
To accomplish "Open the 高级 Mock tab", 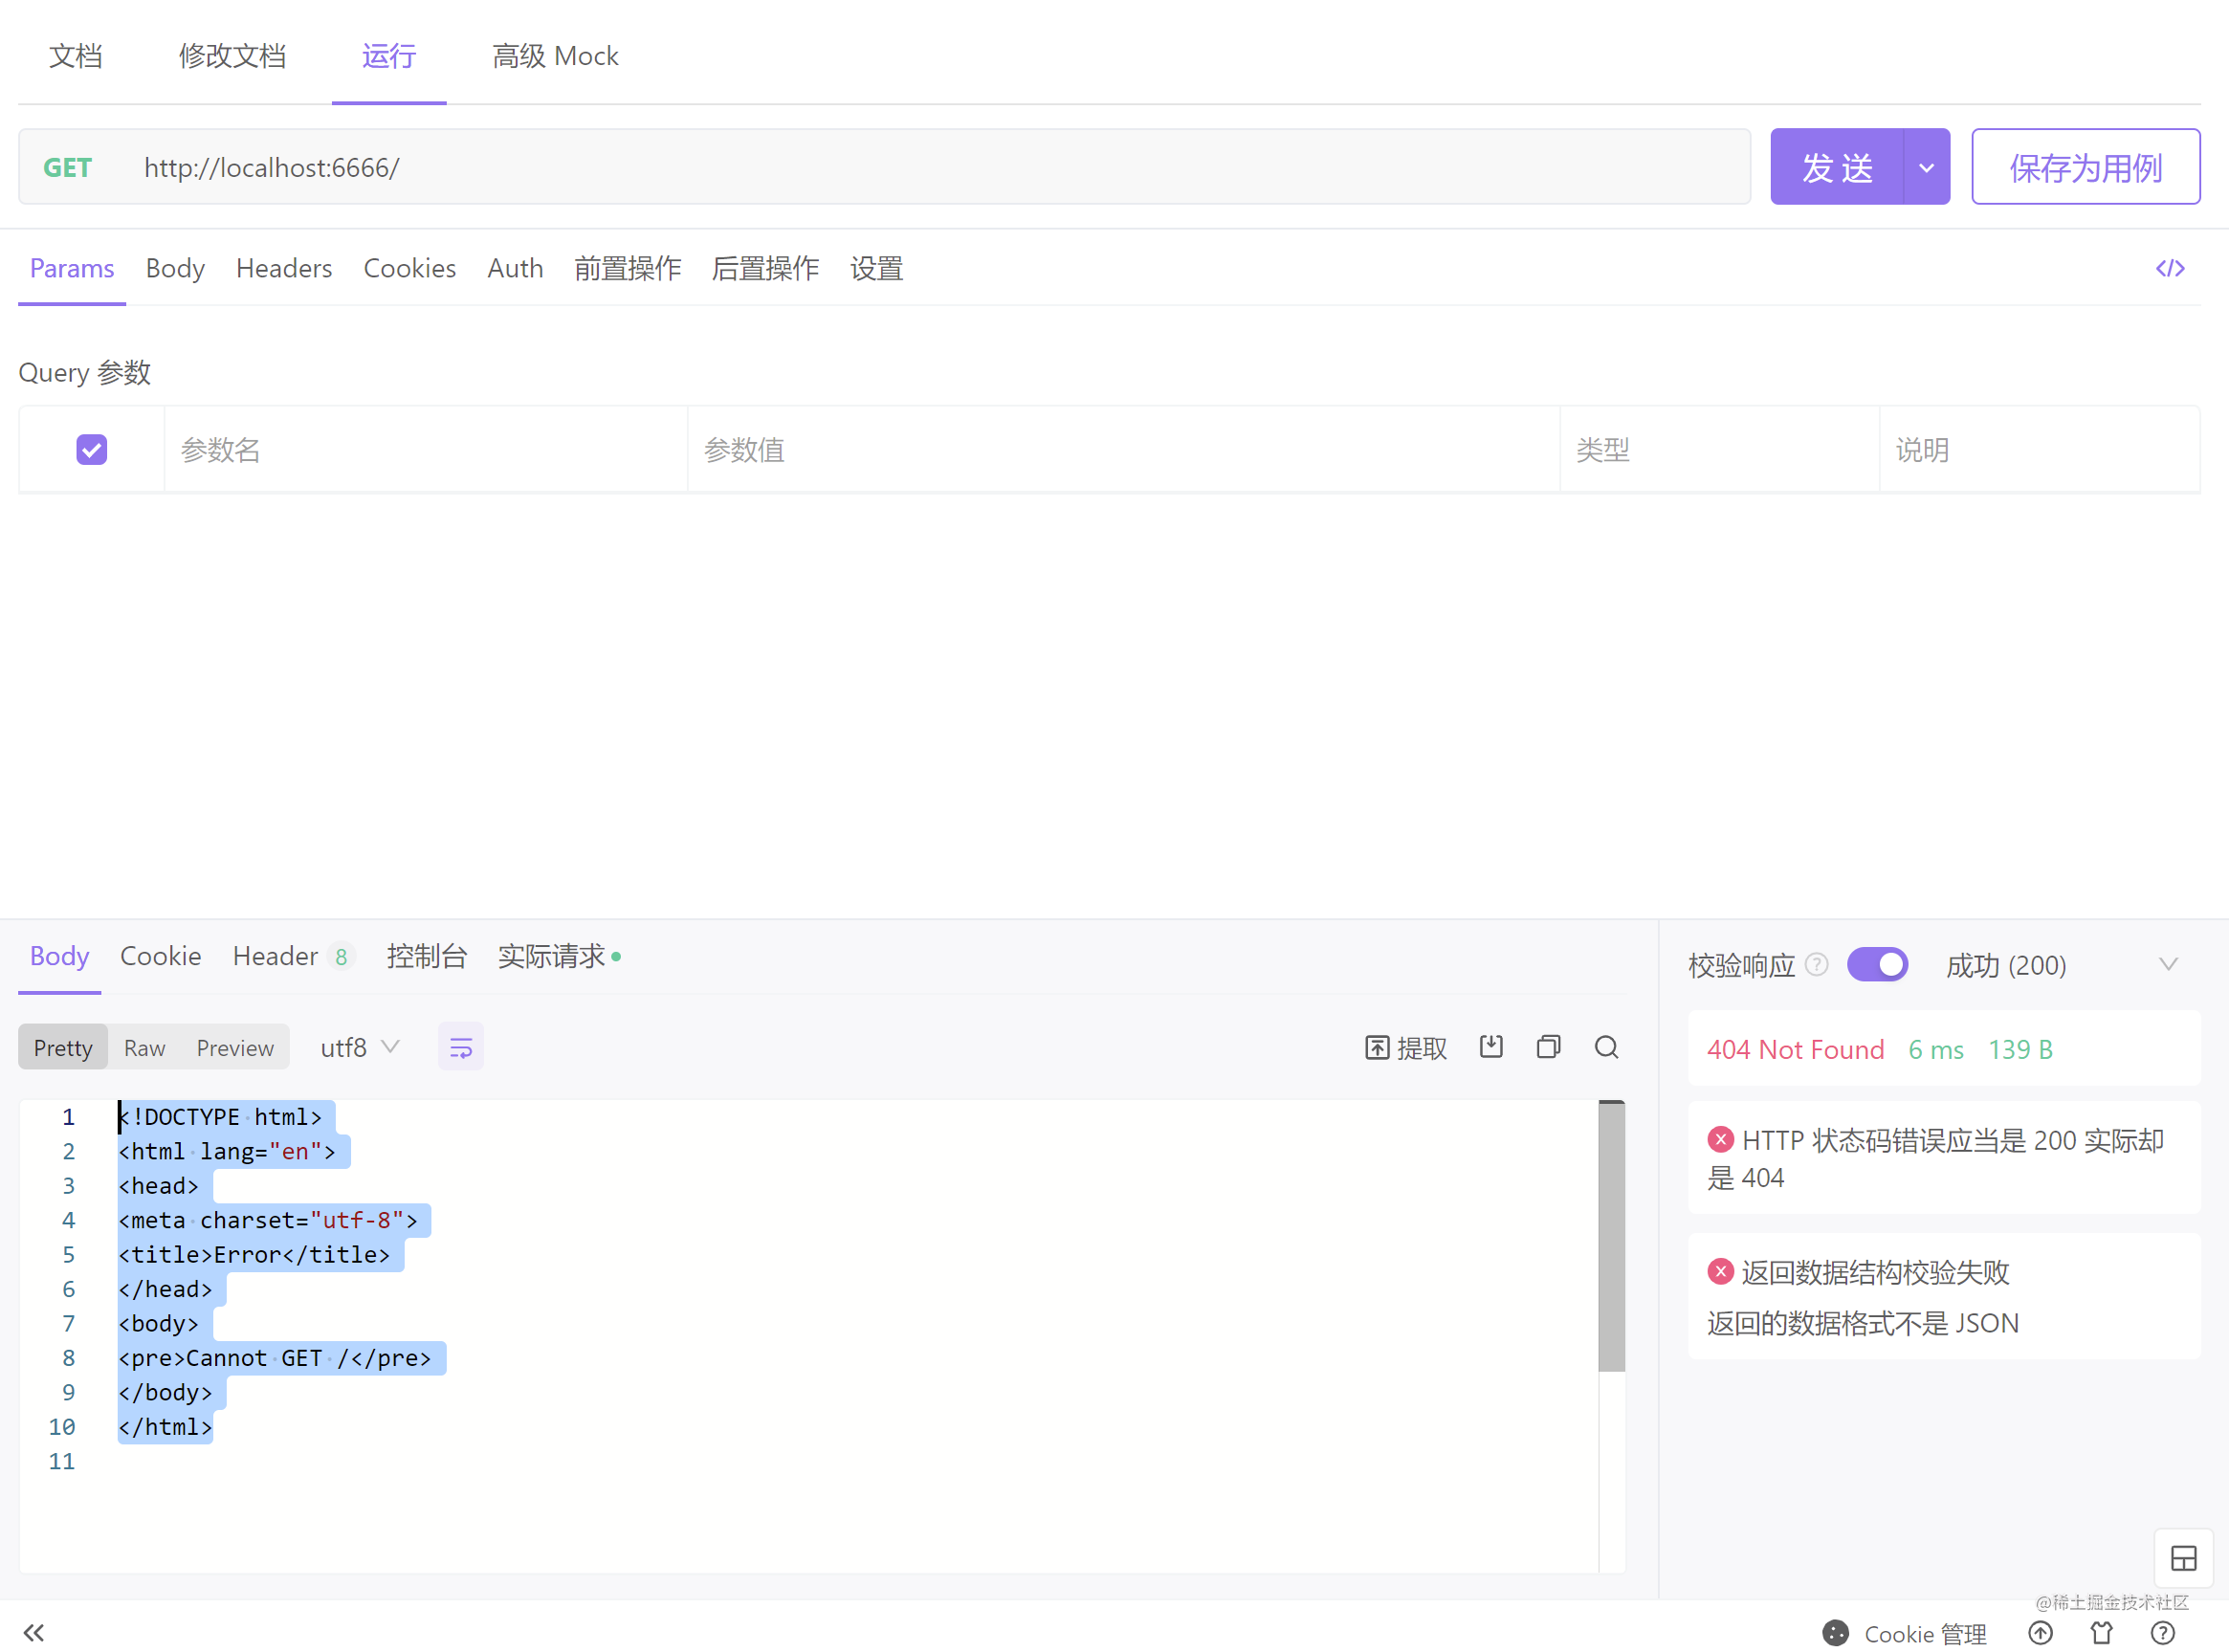I will (555, 56).
